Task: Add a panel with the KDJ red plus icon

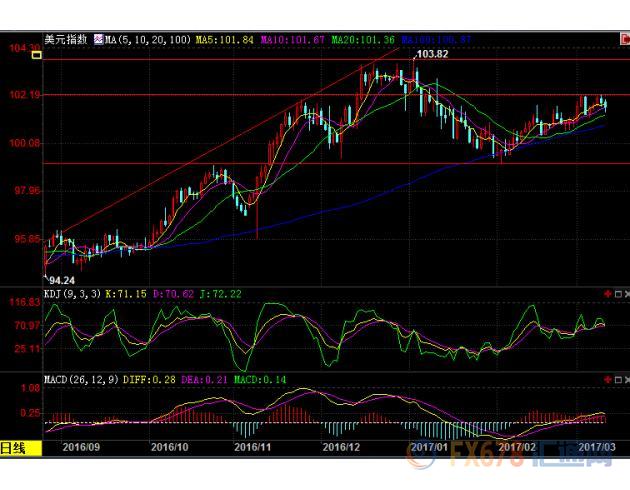Action: 606,294
